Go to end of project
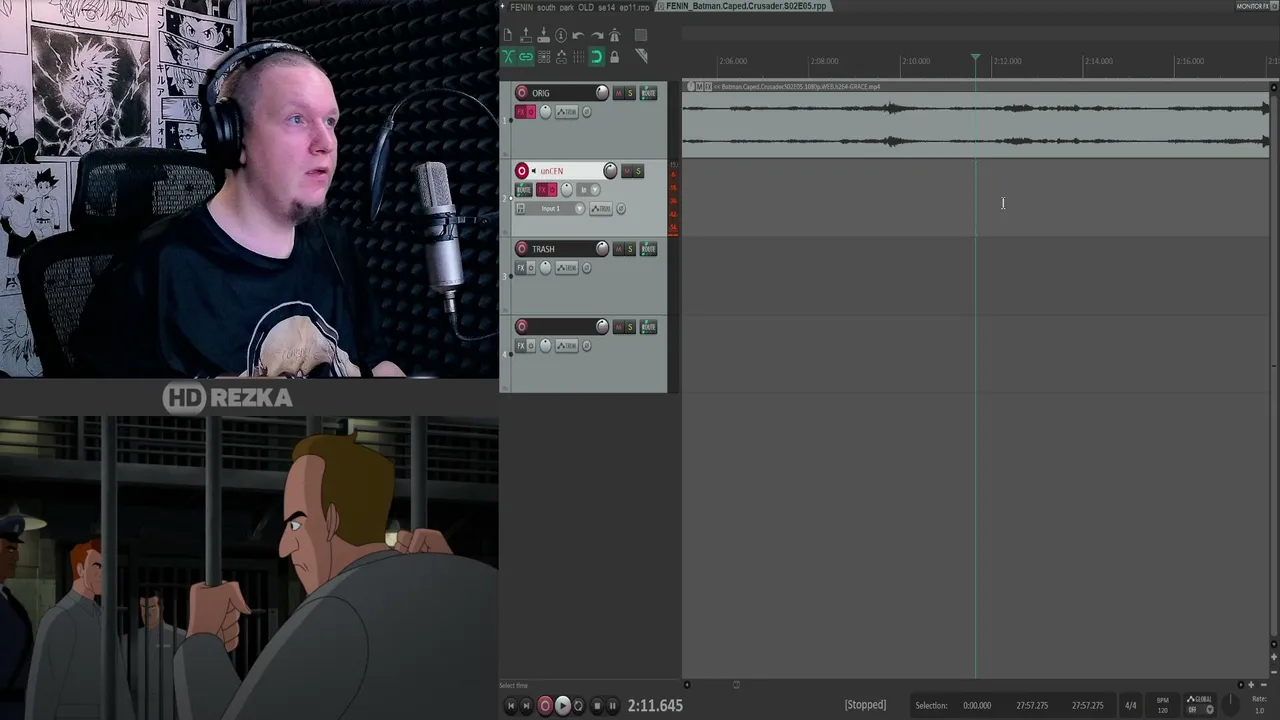 (527, 706)
